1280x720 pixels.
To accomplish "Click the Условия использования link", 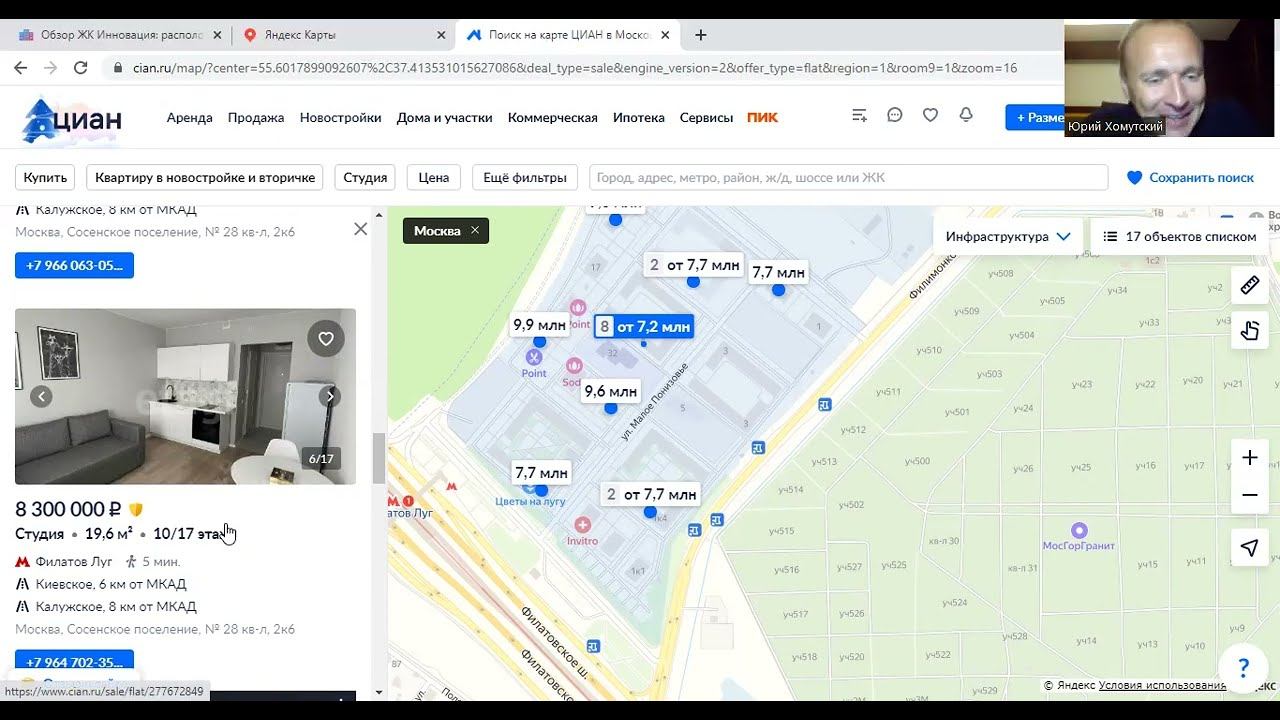I will coord(1162,685).
